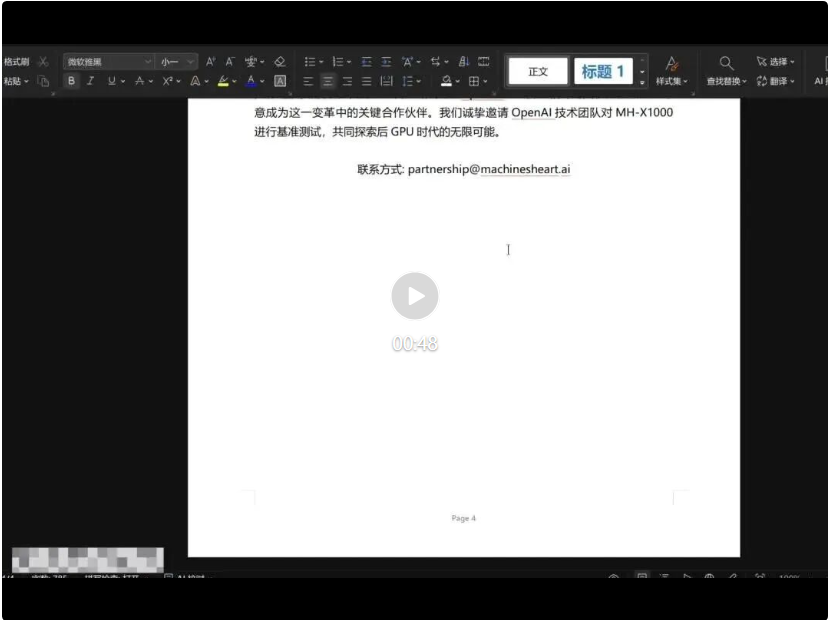Image resolution: width=830 pixels, height=620 pixels.
Task: Click the numbered list icon
Action: [337, 61]
